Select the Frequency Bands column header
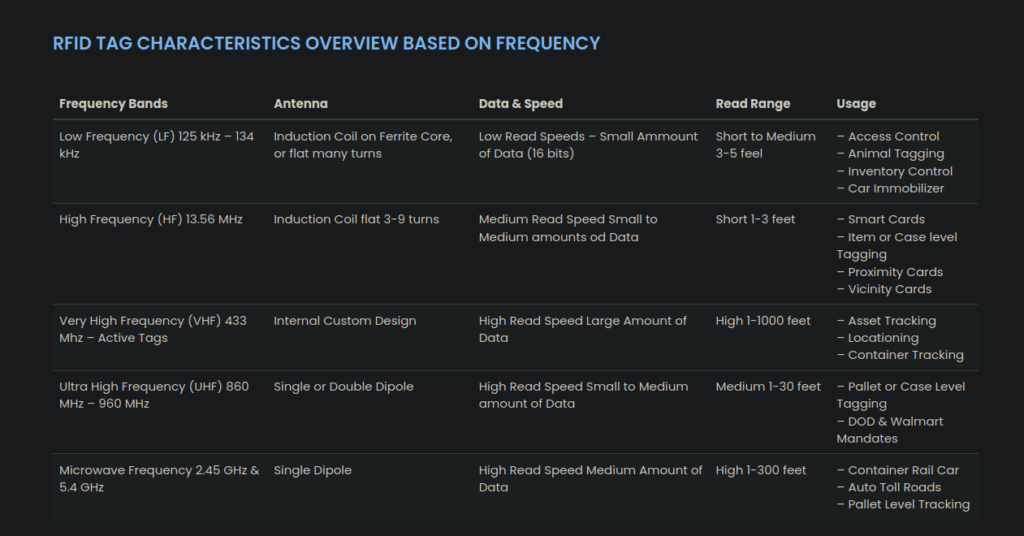 (x=113, y=103)
